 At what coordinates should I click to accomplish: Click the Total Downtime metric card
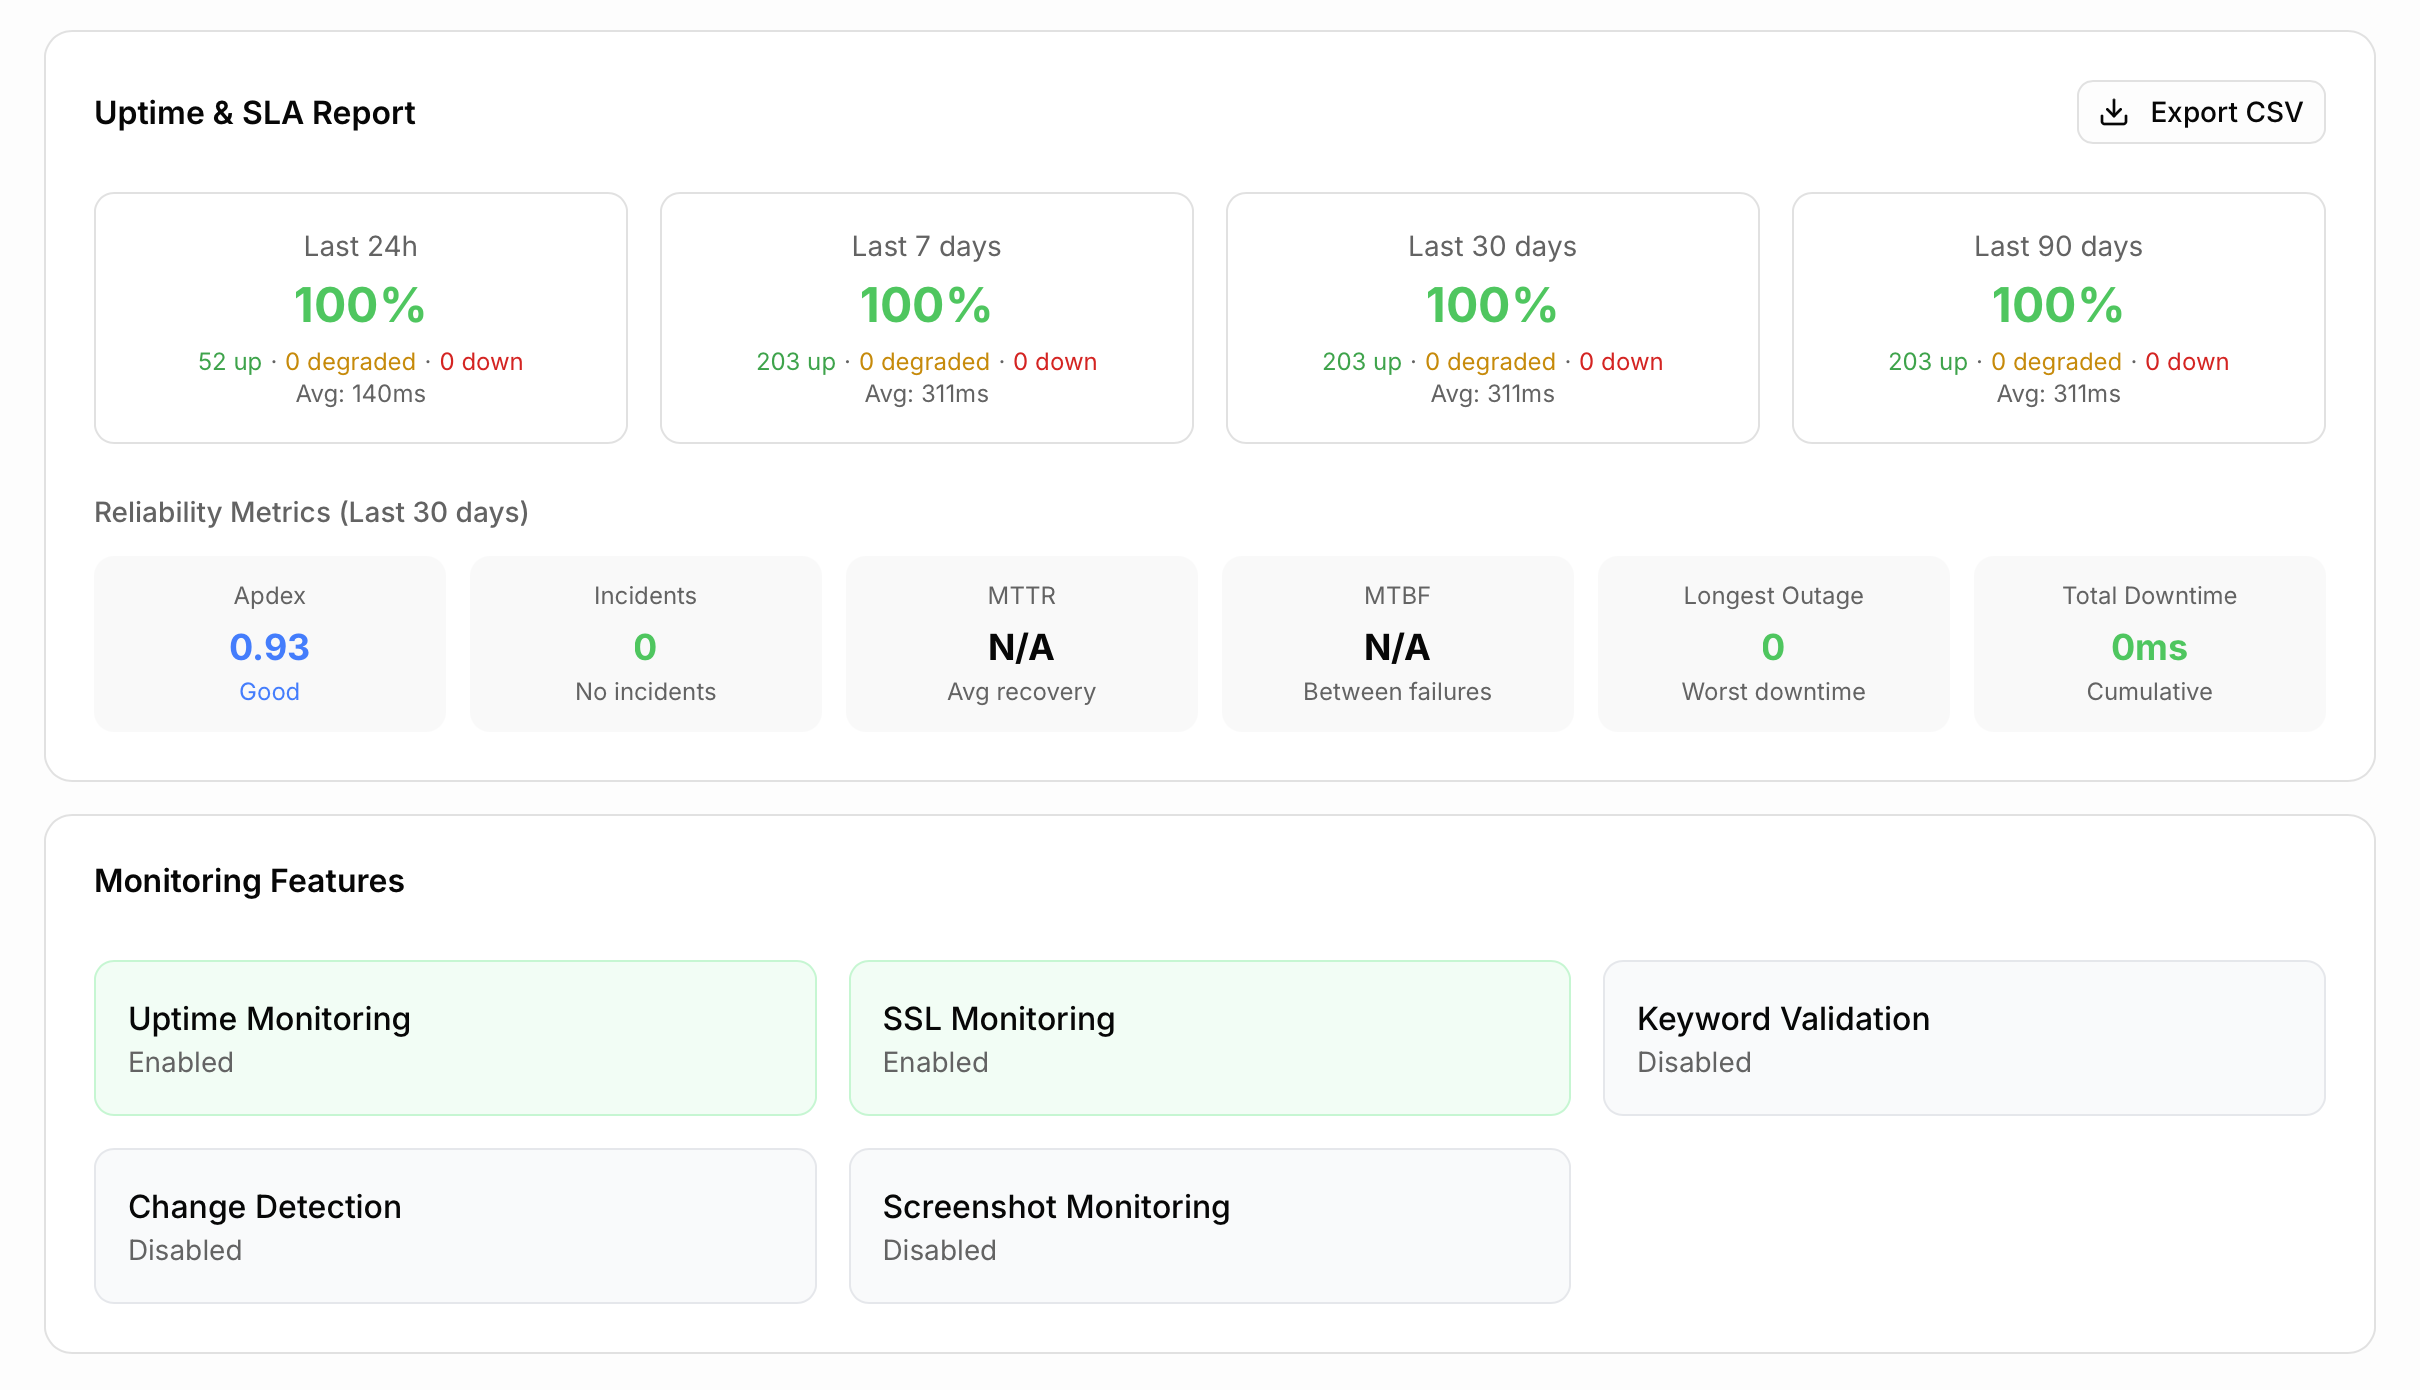coord(2149,643)
